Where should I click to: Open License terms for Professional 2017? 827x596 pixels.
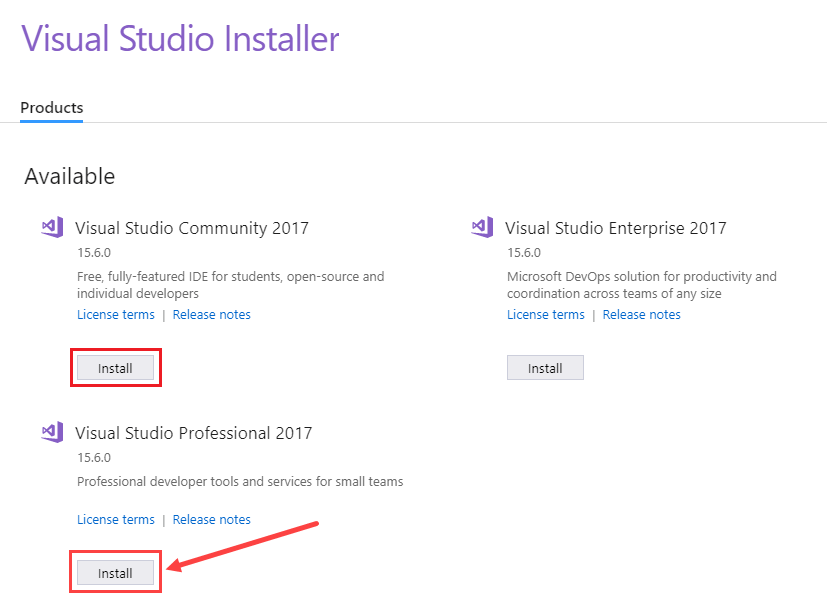pyautogui.click(x=116, y=520)
